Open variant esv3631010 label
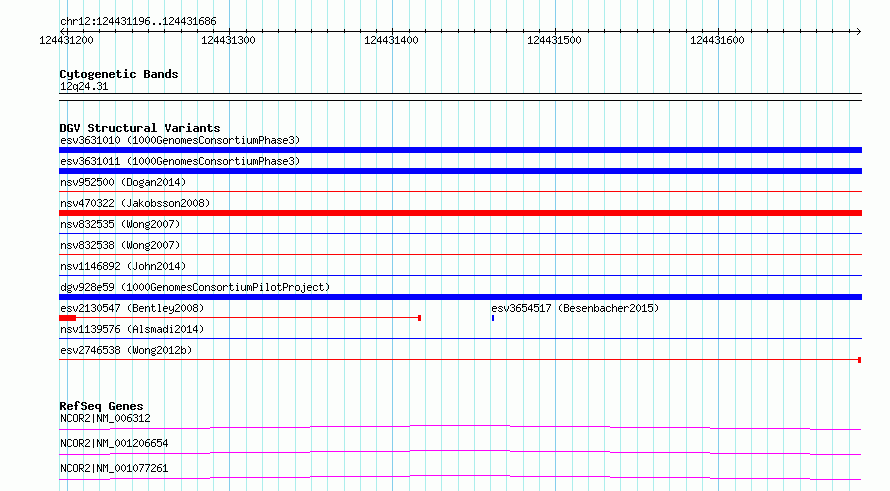Viewport: 890px width, 491px height. [x=180, y=140]
